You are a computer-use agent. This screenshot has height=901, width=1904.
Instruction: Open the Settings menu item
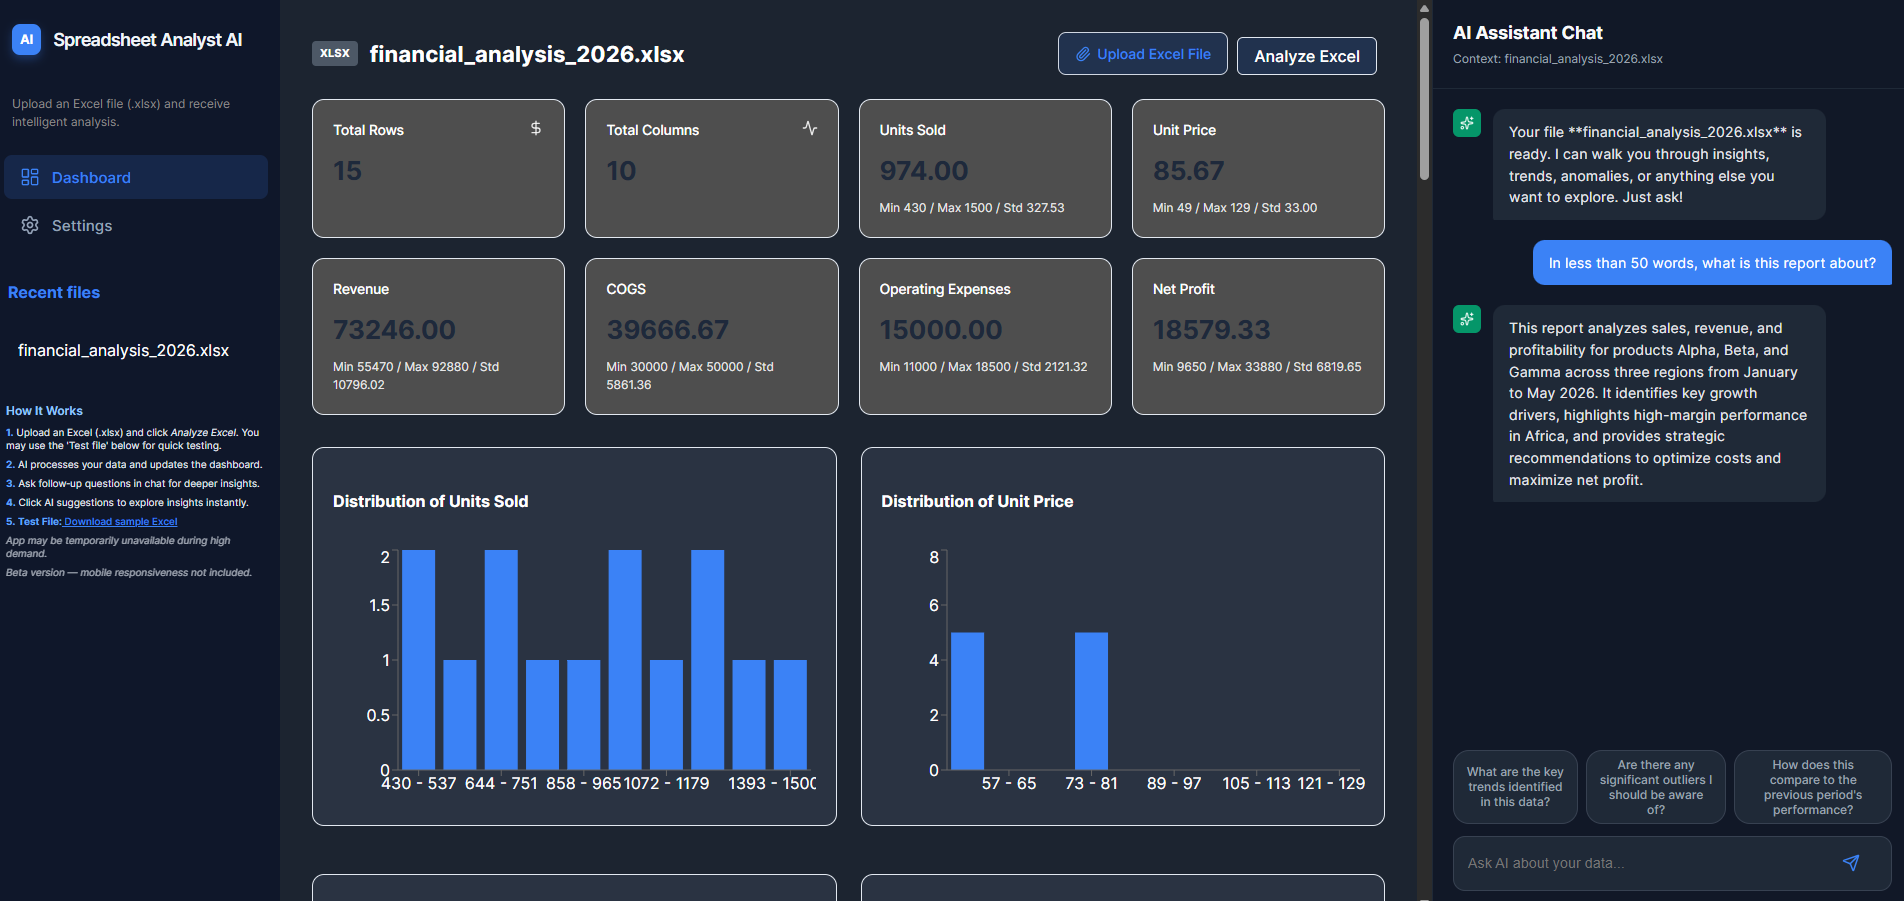(82, 226)
